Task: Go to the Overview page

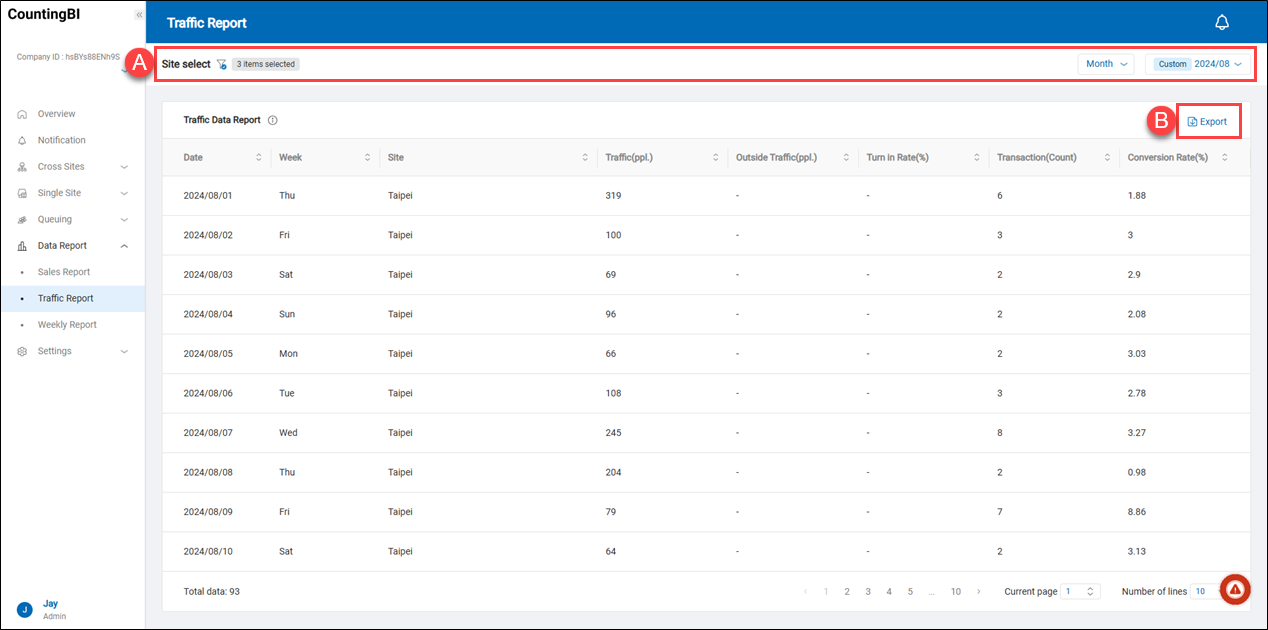Action: (56, 114)
